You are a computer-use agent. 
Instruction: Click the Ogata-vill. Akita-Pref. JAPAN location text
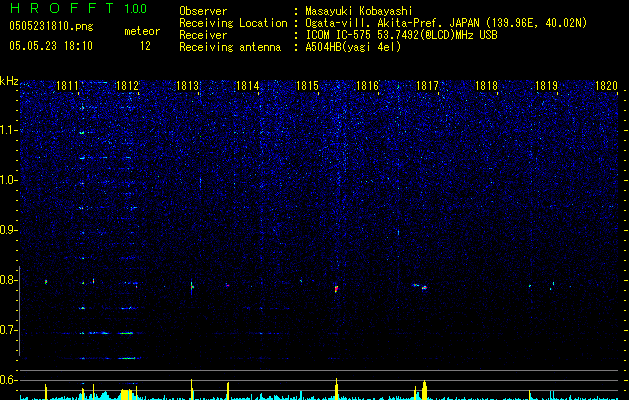tap(446, 23)
